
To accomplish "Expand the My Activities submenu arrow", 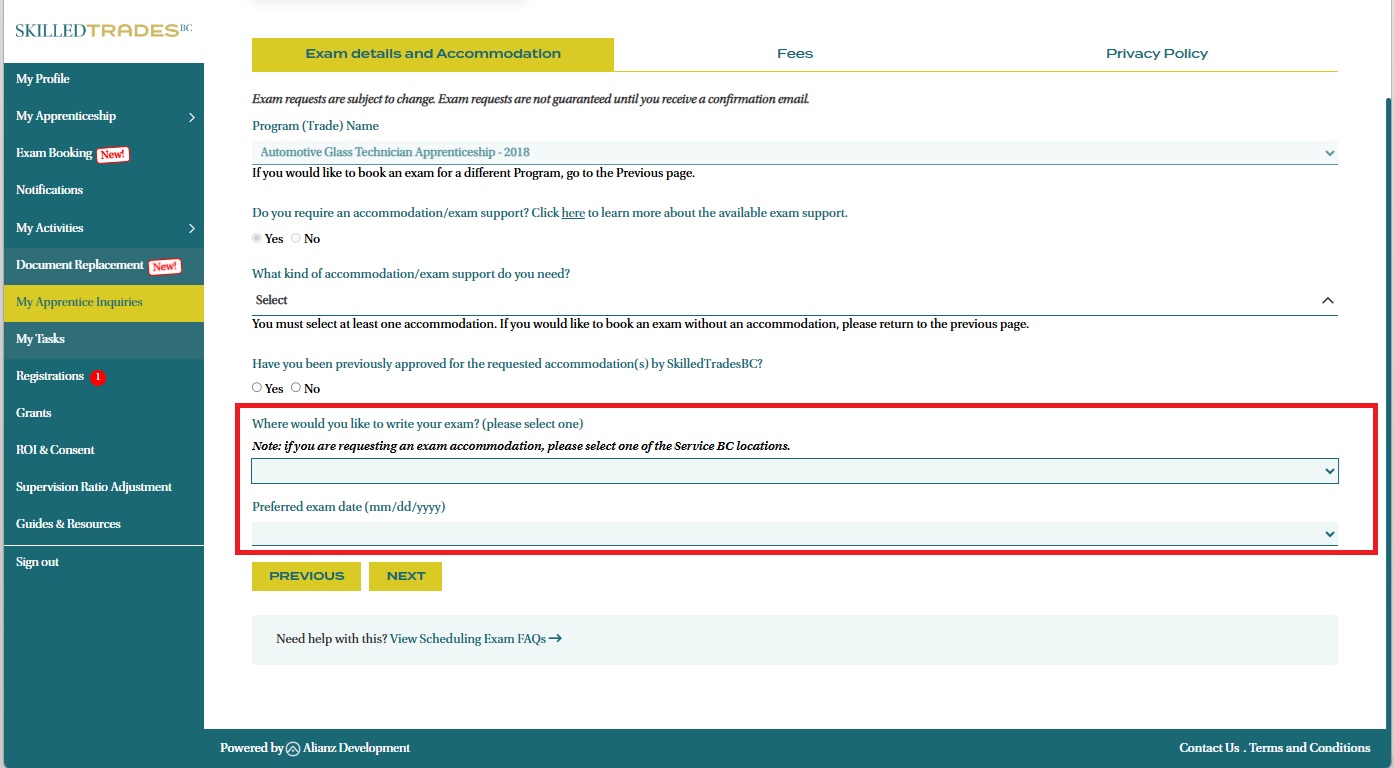I will pos(191,229).
